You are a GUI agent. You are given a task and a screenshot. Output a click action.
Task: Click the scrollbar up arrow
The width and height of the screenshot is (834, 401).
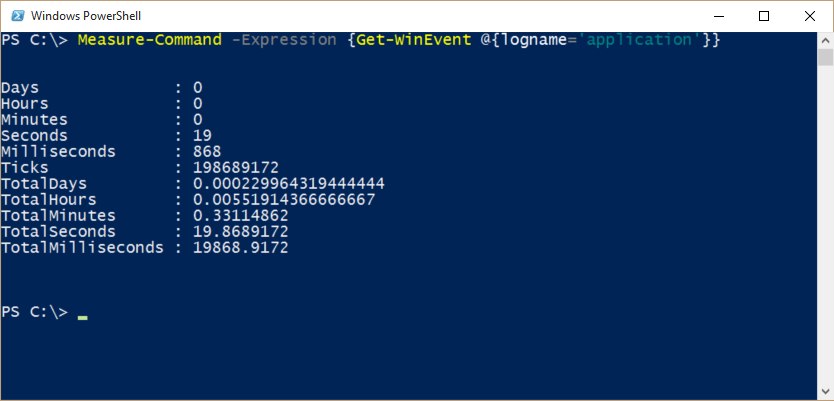(x=826, y=40)
